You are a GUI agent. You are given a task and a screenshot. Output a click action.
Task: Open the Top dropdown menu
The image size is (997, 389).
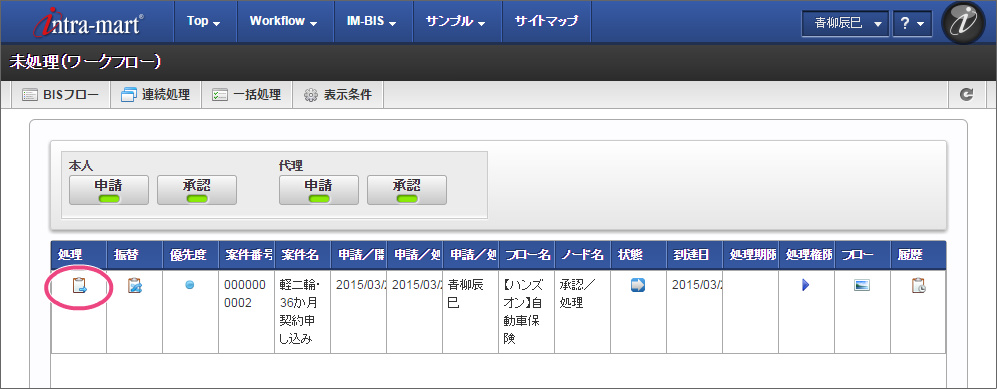click(203, 21)
